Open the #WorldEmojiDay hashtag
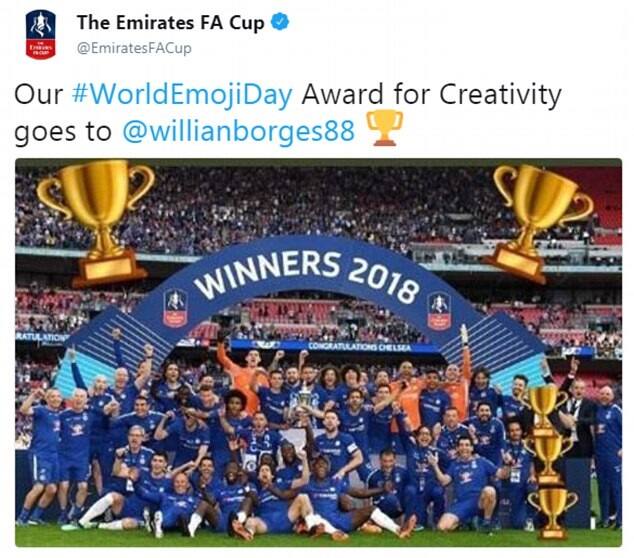This screenshot has width=634, height=558. (182, 94)
